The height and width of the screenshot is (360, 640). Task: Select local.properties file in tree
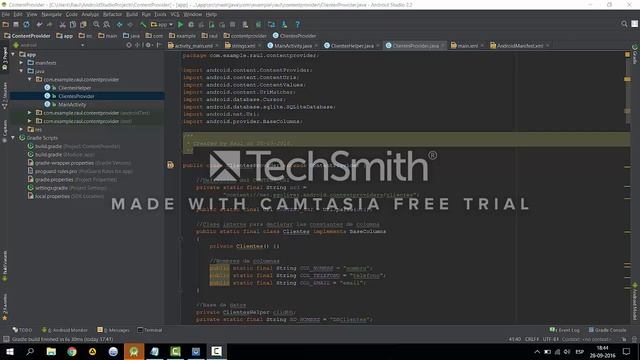(52, 196)
